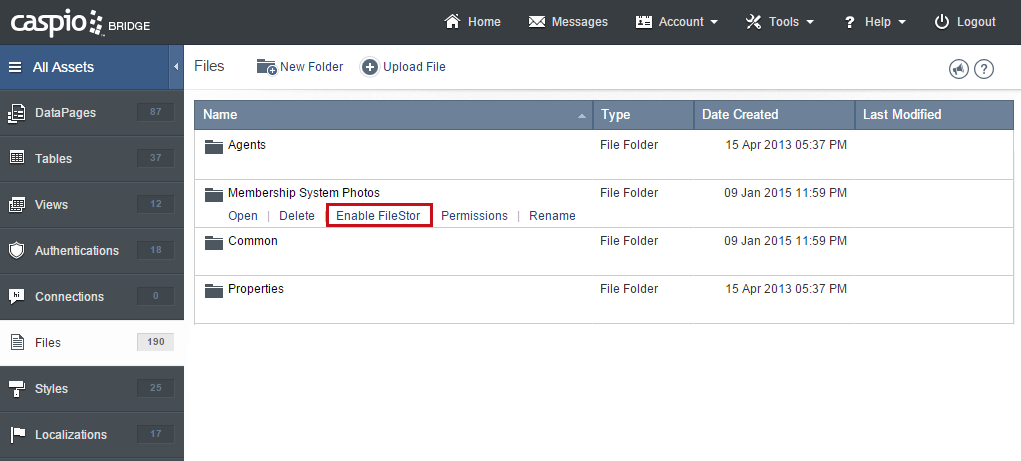
Task: Log out using the Logout button
Action: point(965,22)
